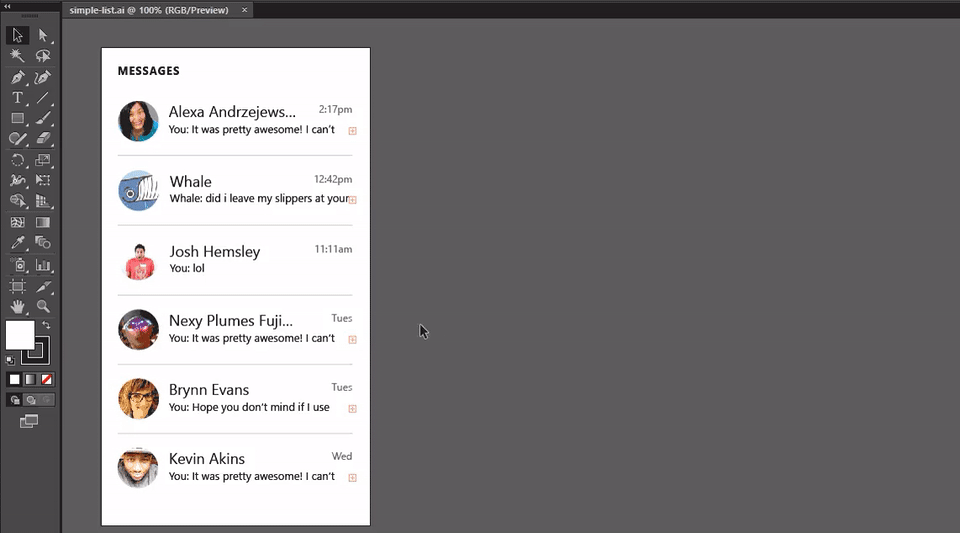This screenshot has height=533, width=960.
Task: Select the Rectangle tool
Action: 18,119
